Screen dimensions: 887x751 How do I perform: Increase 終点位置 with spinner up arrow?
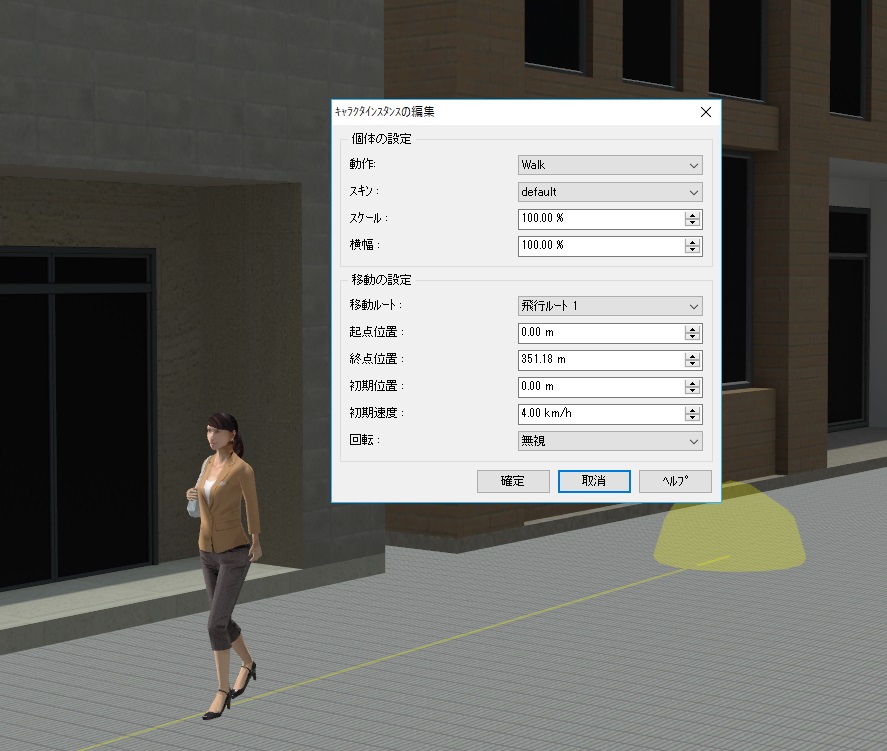(692, 356)
